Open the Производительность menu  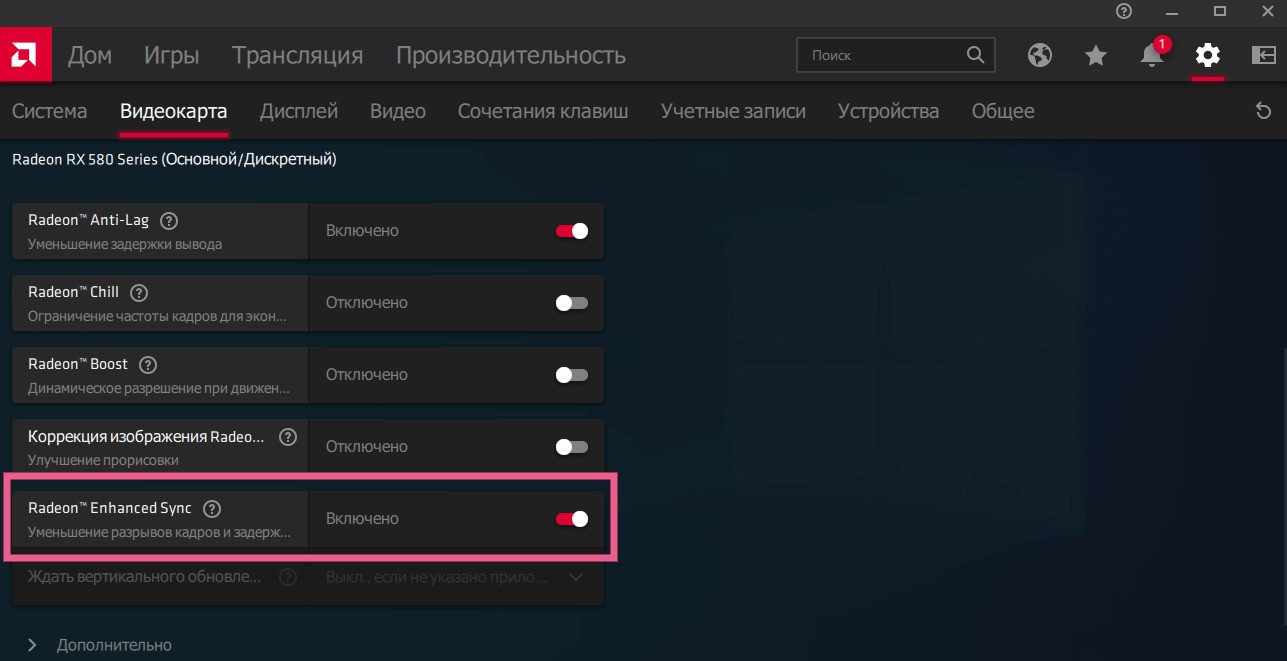click(511, 55)
